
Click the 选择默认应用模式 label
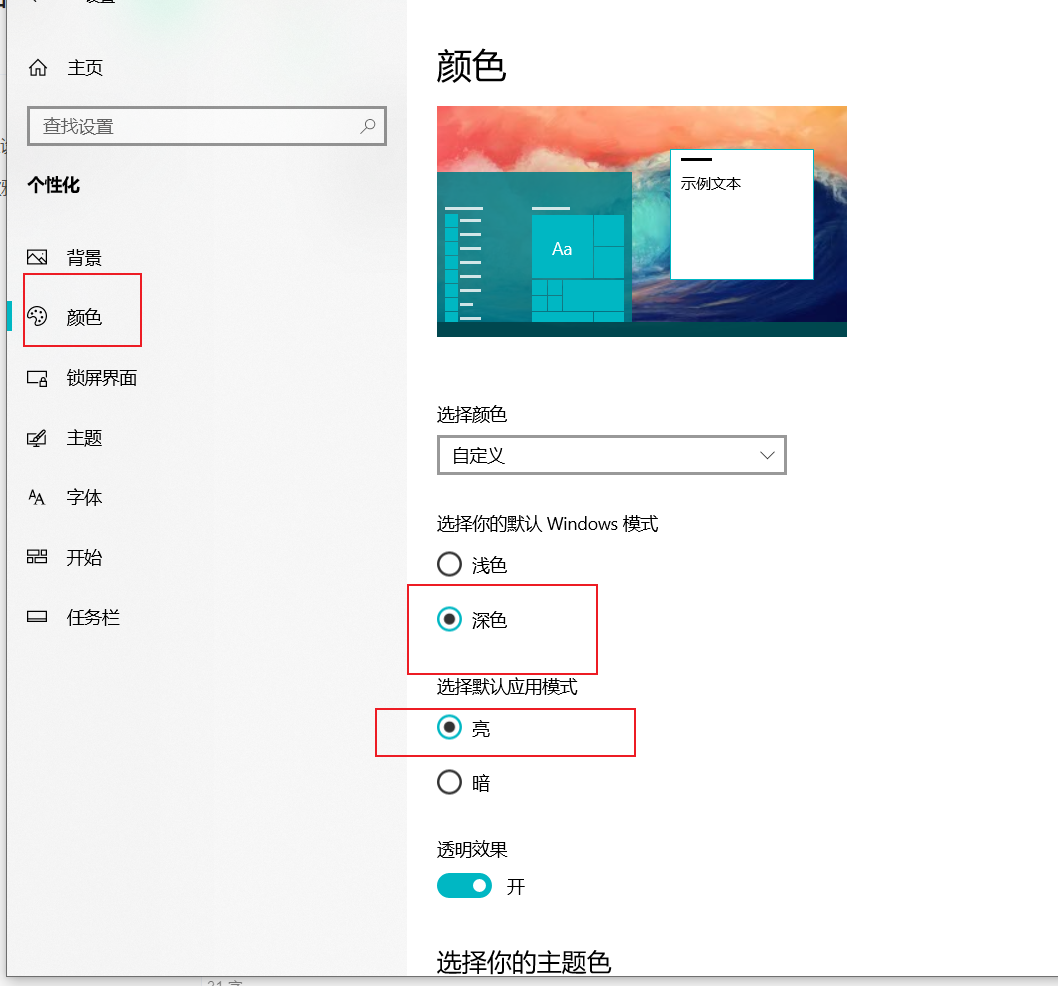click(x=507, y=687)
